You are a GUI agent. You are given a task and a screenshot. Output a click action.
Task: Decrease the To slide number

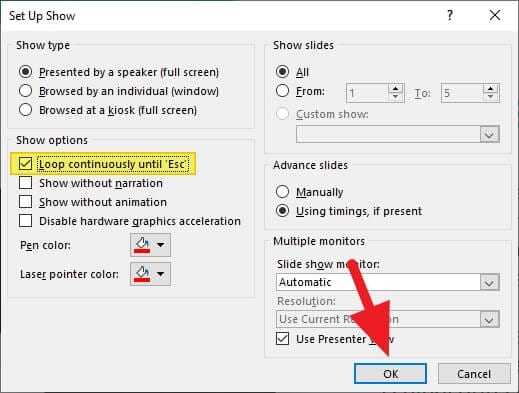[x=490, y=97]
